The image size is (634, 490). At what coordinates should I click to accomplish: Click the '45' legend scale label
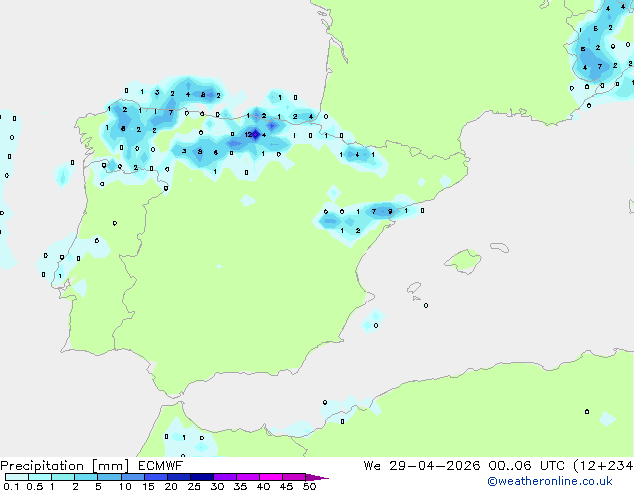pyautogui.click(x=286, y=486)
